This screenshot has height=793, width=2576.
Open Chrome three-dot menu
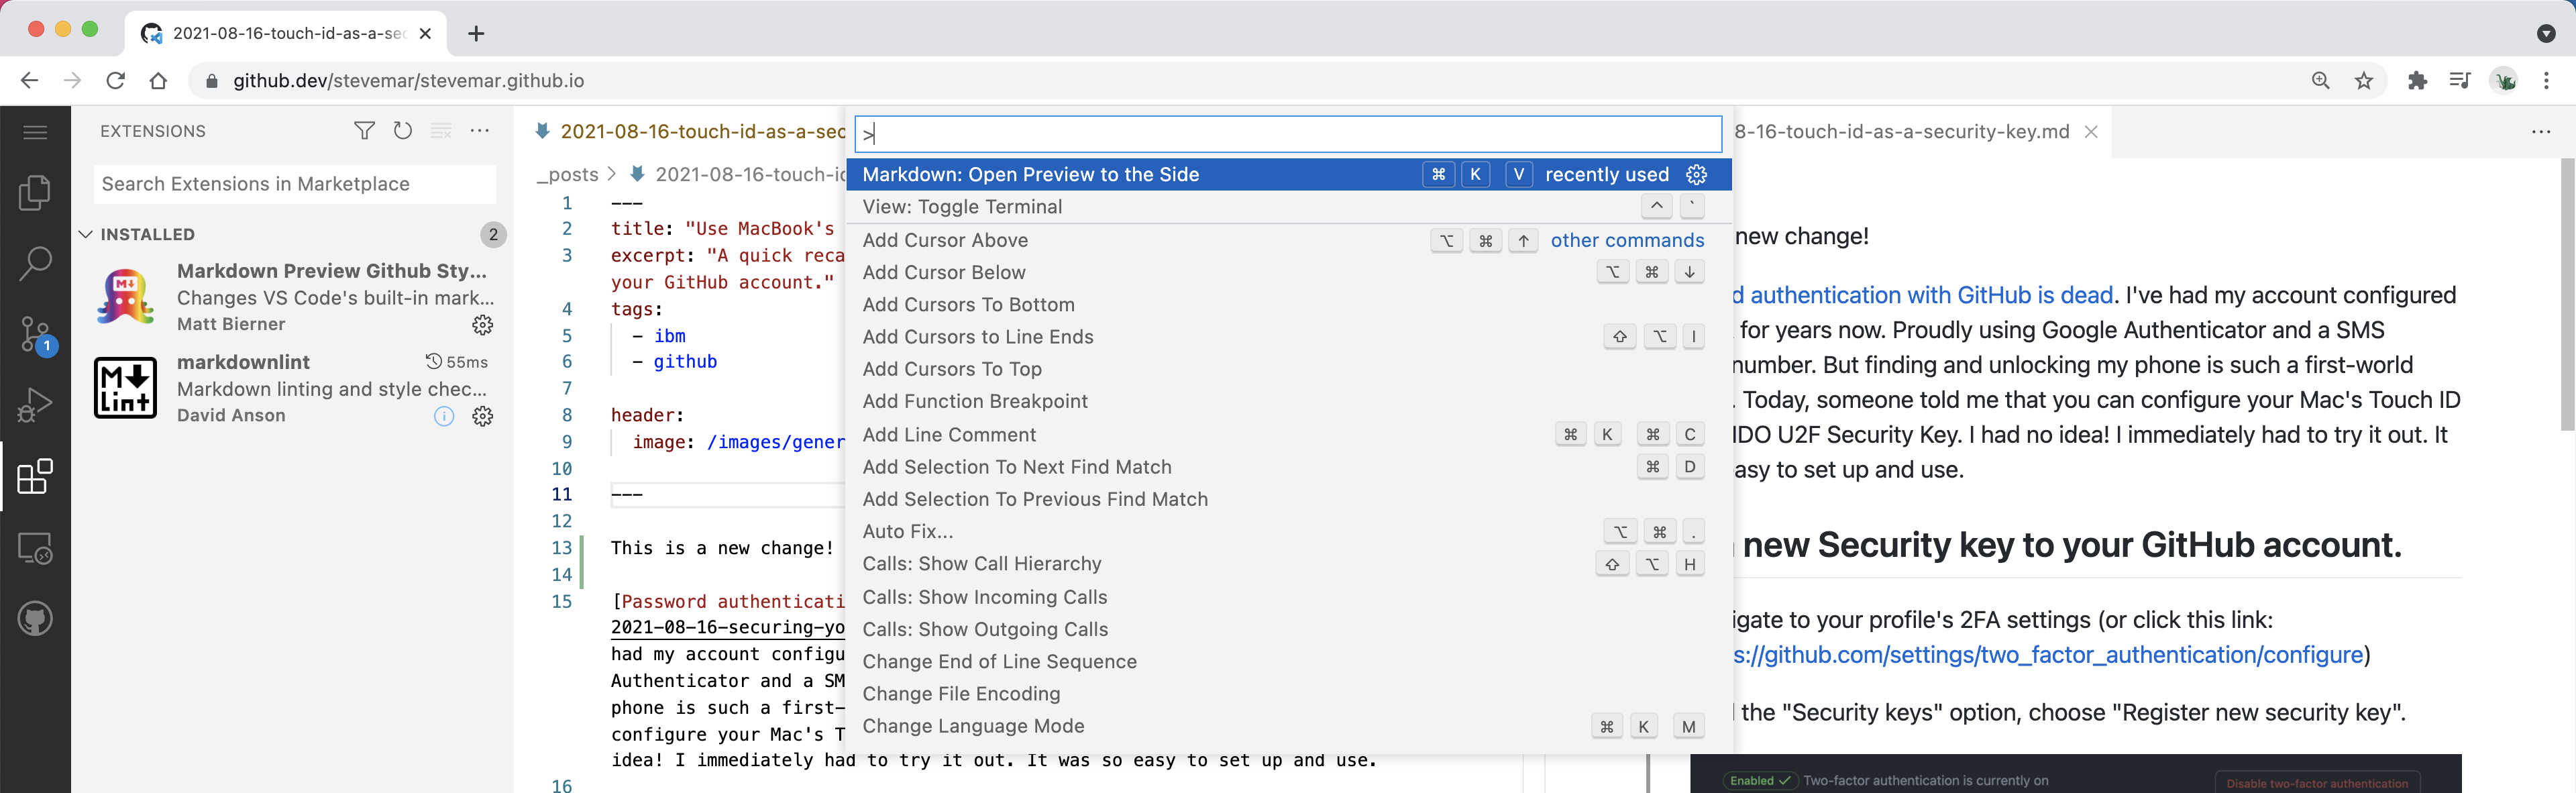coord(2547,81)
